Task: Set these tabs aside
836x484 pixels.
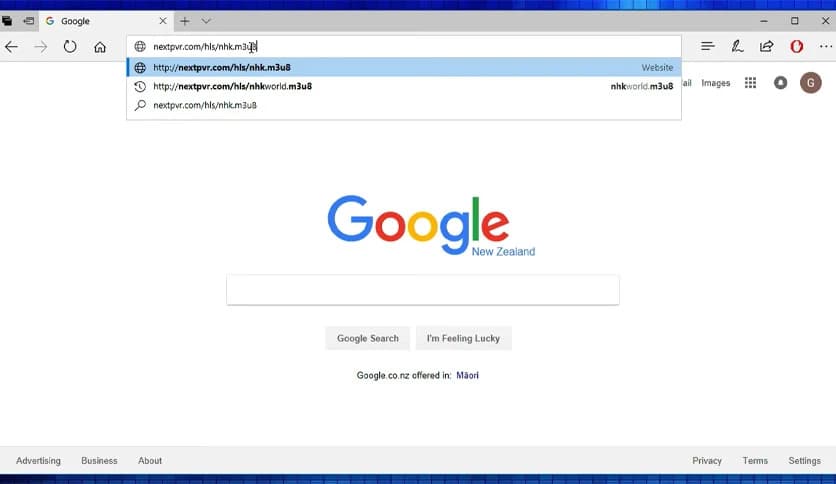Action: click(x=28, y=21)
